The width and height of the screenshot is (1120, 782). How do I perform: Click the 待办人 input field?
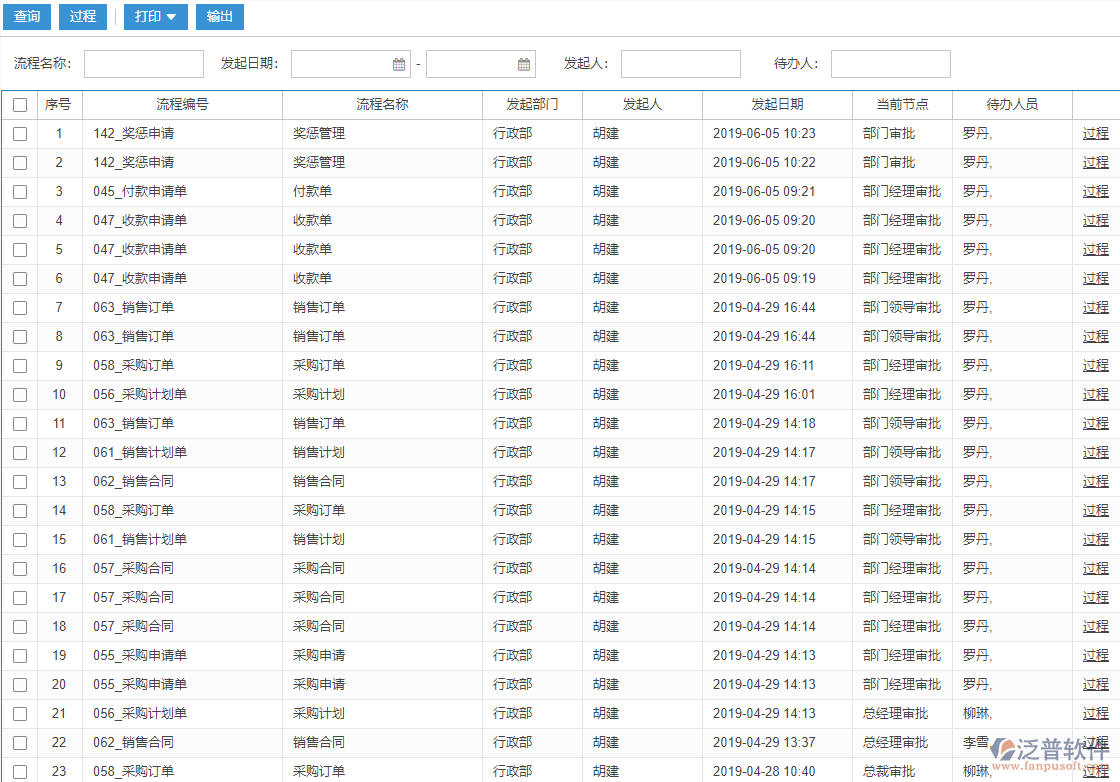click(890, 64)
